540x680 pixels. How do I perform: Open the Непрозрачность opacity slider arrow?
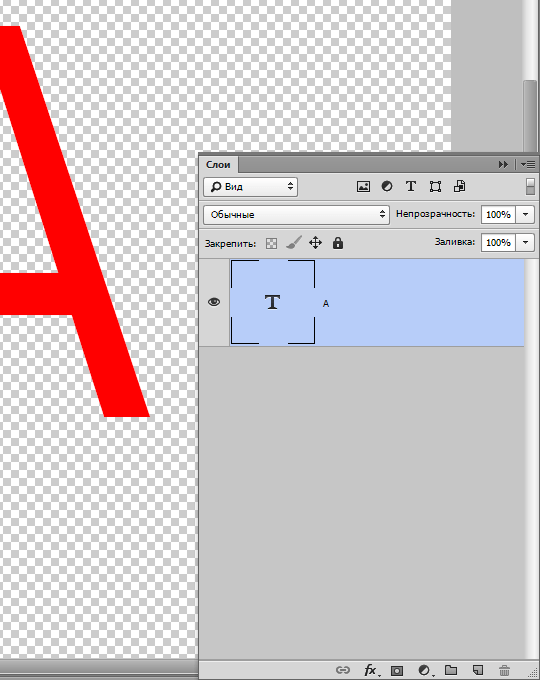[525, 215]
